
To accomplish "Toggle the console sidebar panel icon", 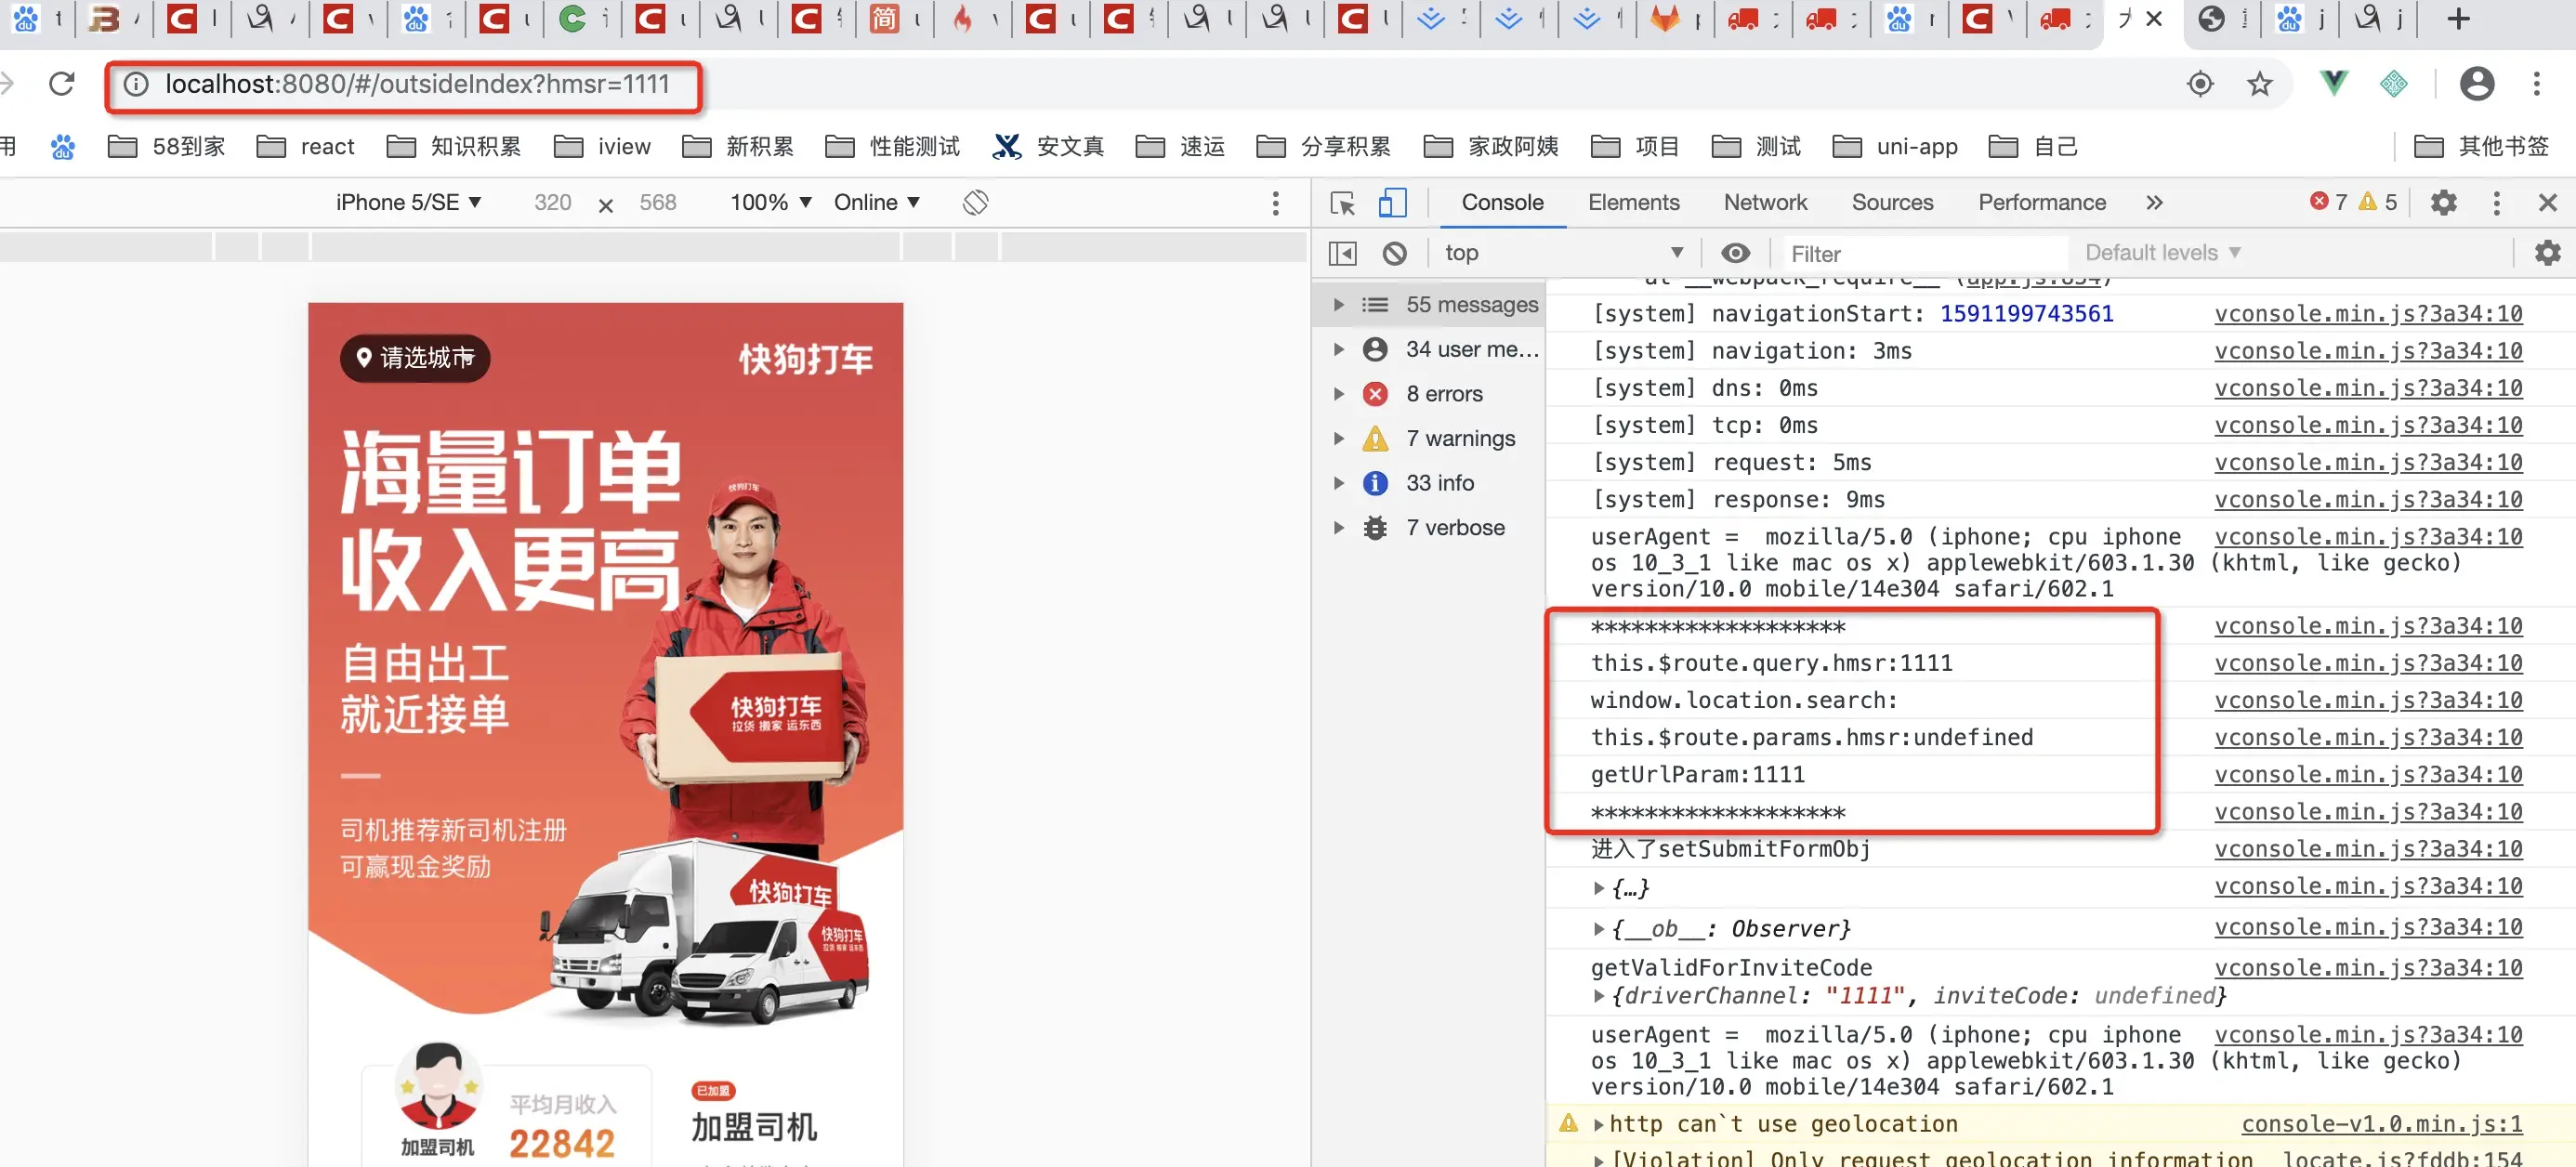I will [x=1342, y=254].
